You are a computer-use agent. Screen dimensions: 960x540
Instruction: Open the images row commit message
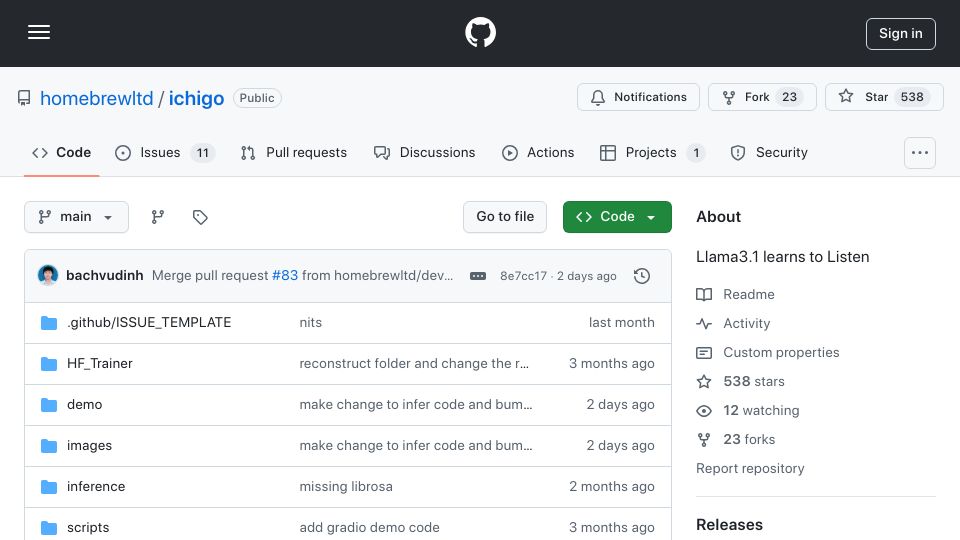pyautogui.click(x=416, y=446)
